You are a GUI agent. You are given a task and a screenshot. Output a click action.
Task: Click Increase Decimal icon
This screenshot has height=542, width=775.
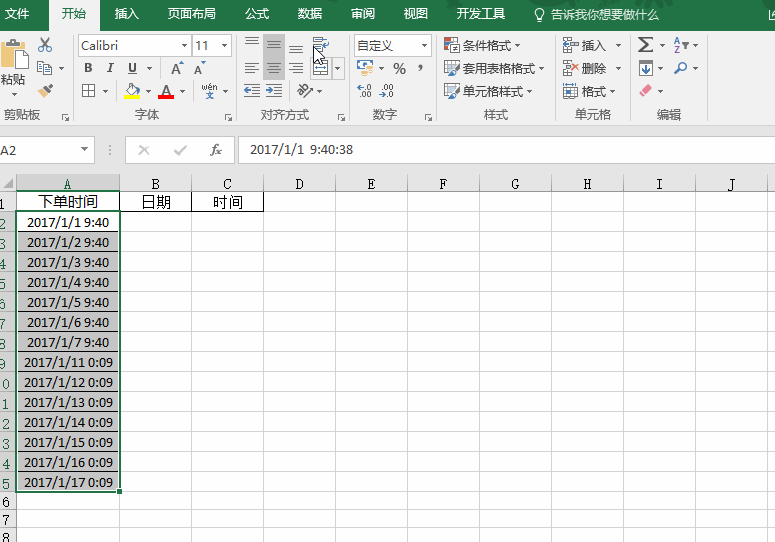point(364,91)
